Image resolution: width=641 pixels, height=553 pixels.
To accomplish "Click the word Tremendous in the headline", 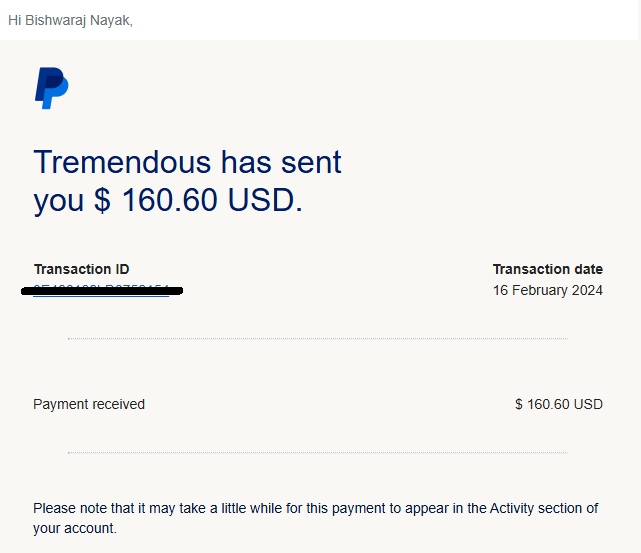I will click(x=122, y=162).
